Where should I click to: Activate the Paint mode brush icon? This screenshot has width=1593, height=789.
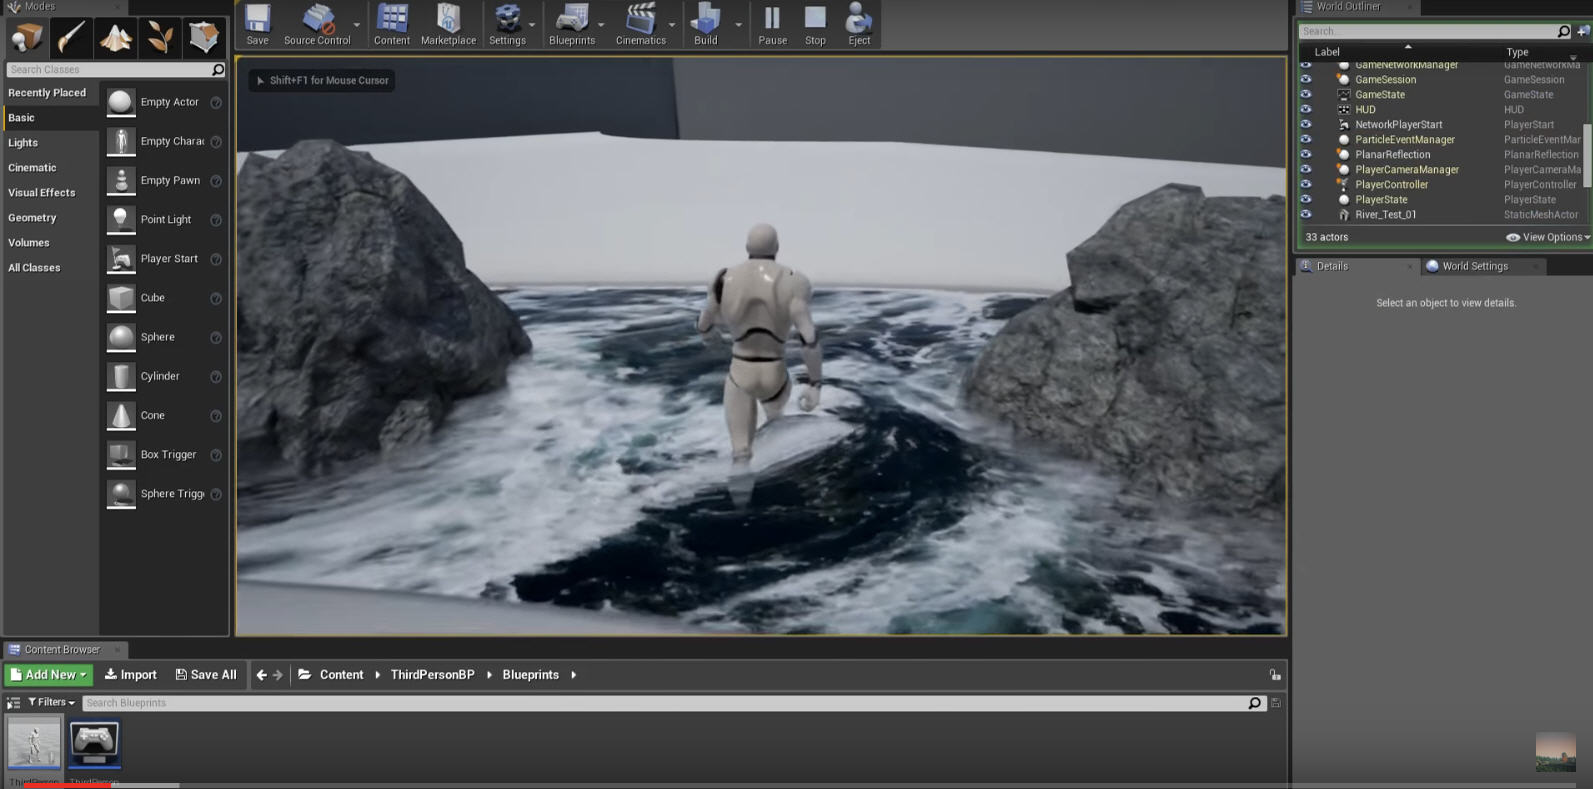[71, 37]
